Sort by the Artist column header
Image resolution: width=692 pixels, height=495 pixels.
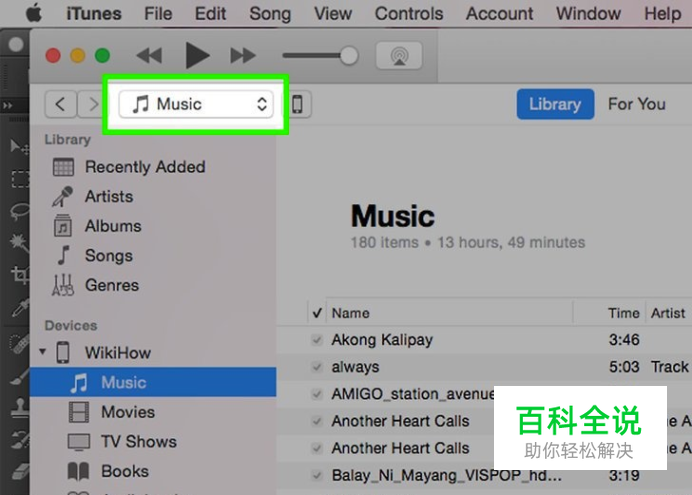pyautogui.click(x=668, y=313)
